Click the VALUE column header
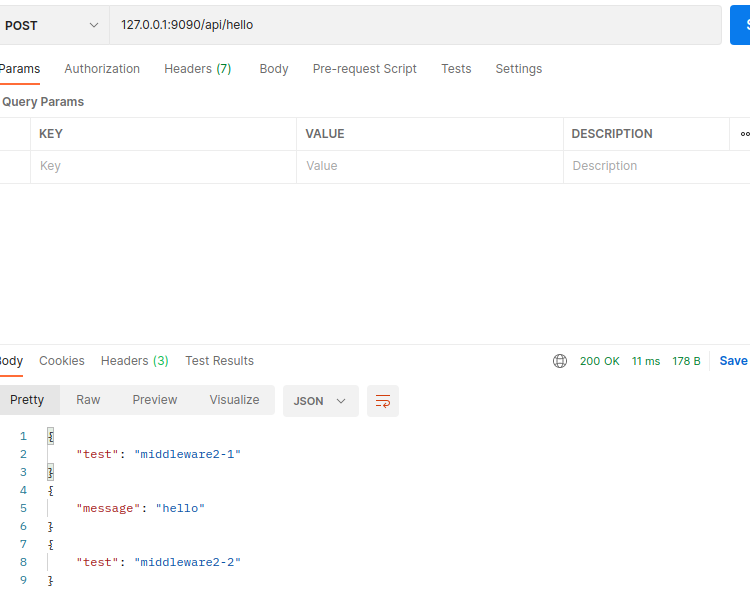 pos(325,134)
